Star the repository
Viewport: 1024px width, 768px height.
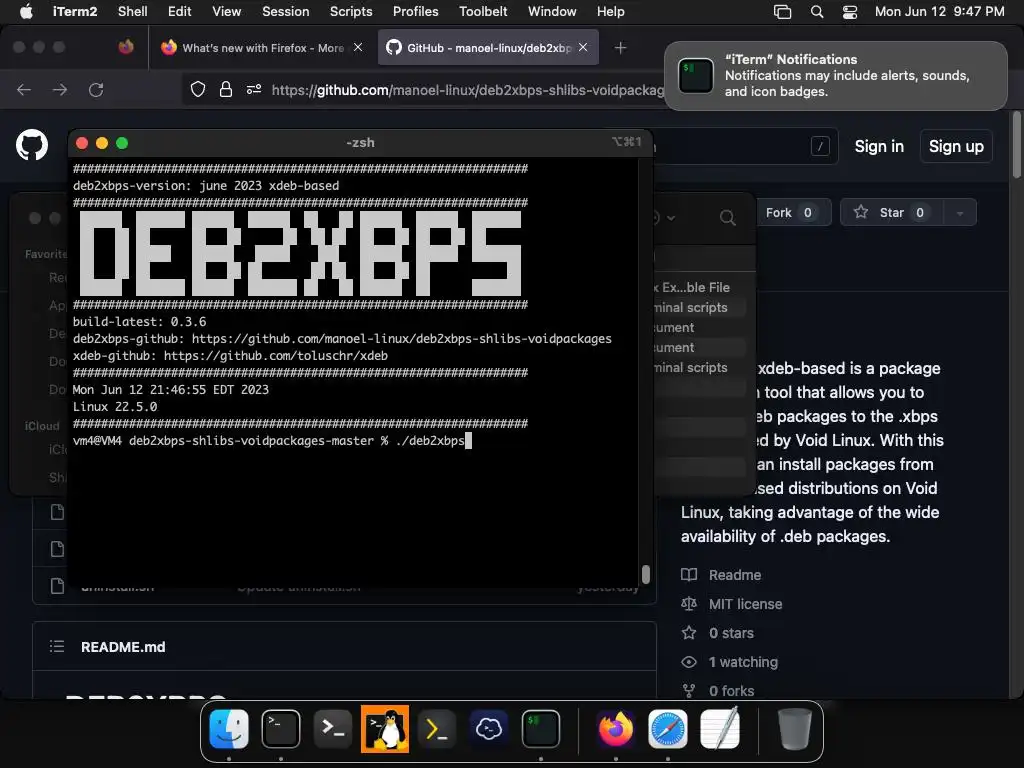coord(892,212)
